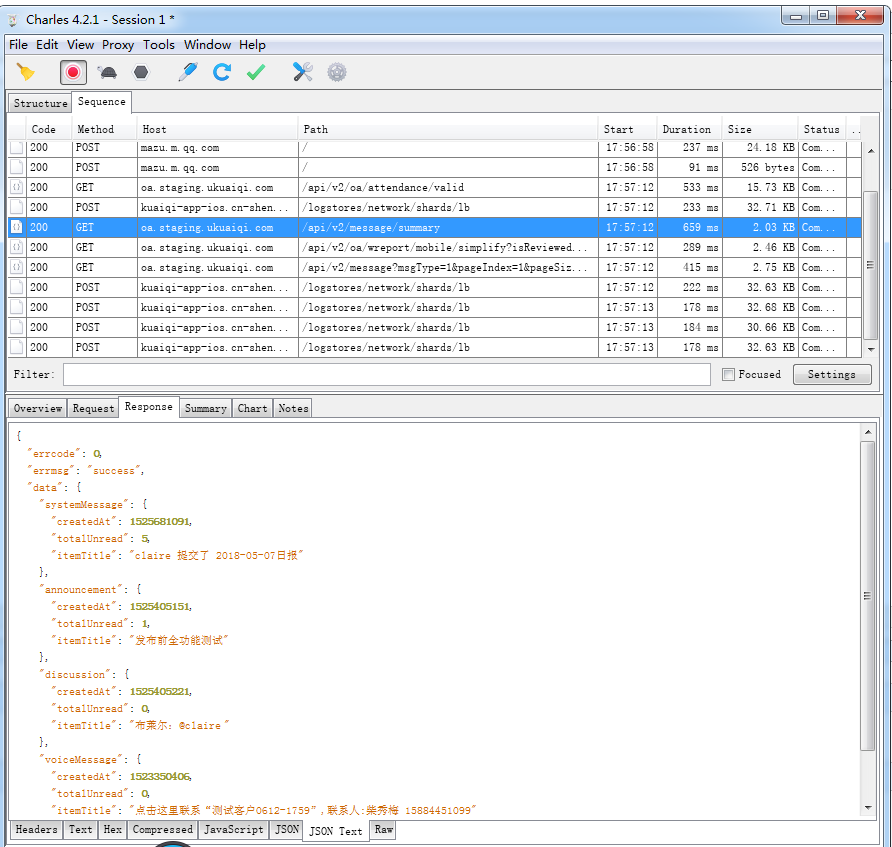Click JSON icon of wreport/mobile row
This screenshot has height=847, width=892.
point(17,247)
